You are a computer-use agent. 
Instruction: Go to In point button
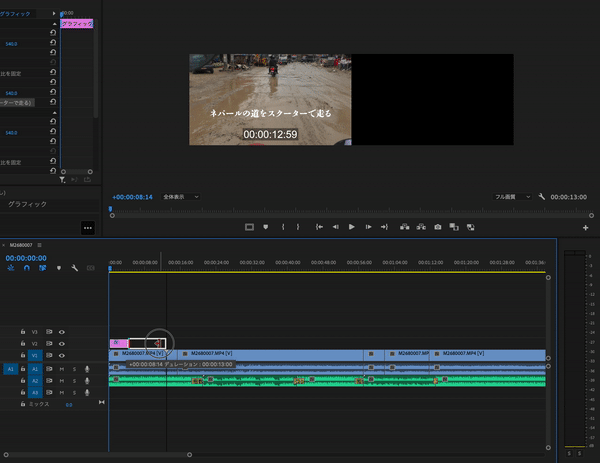click(x=319, y=227)
